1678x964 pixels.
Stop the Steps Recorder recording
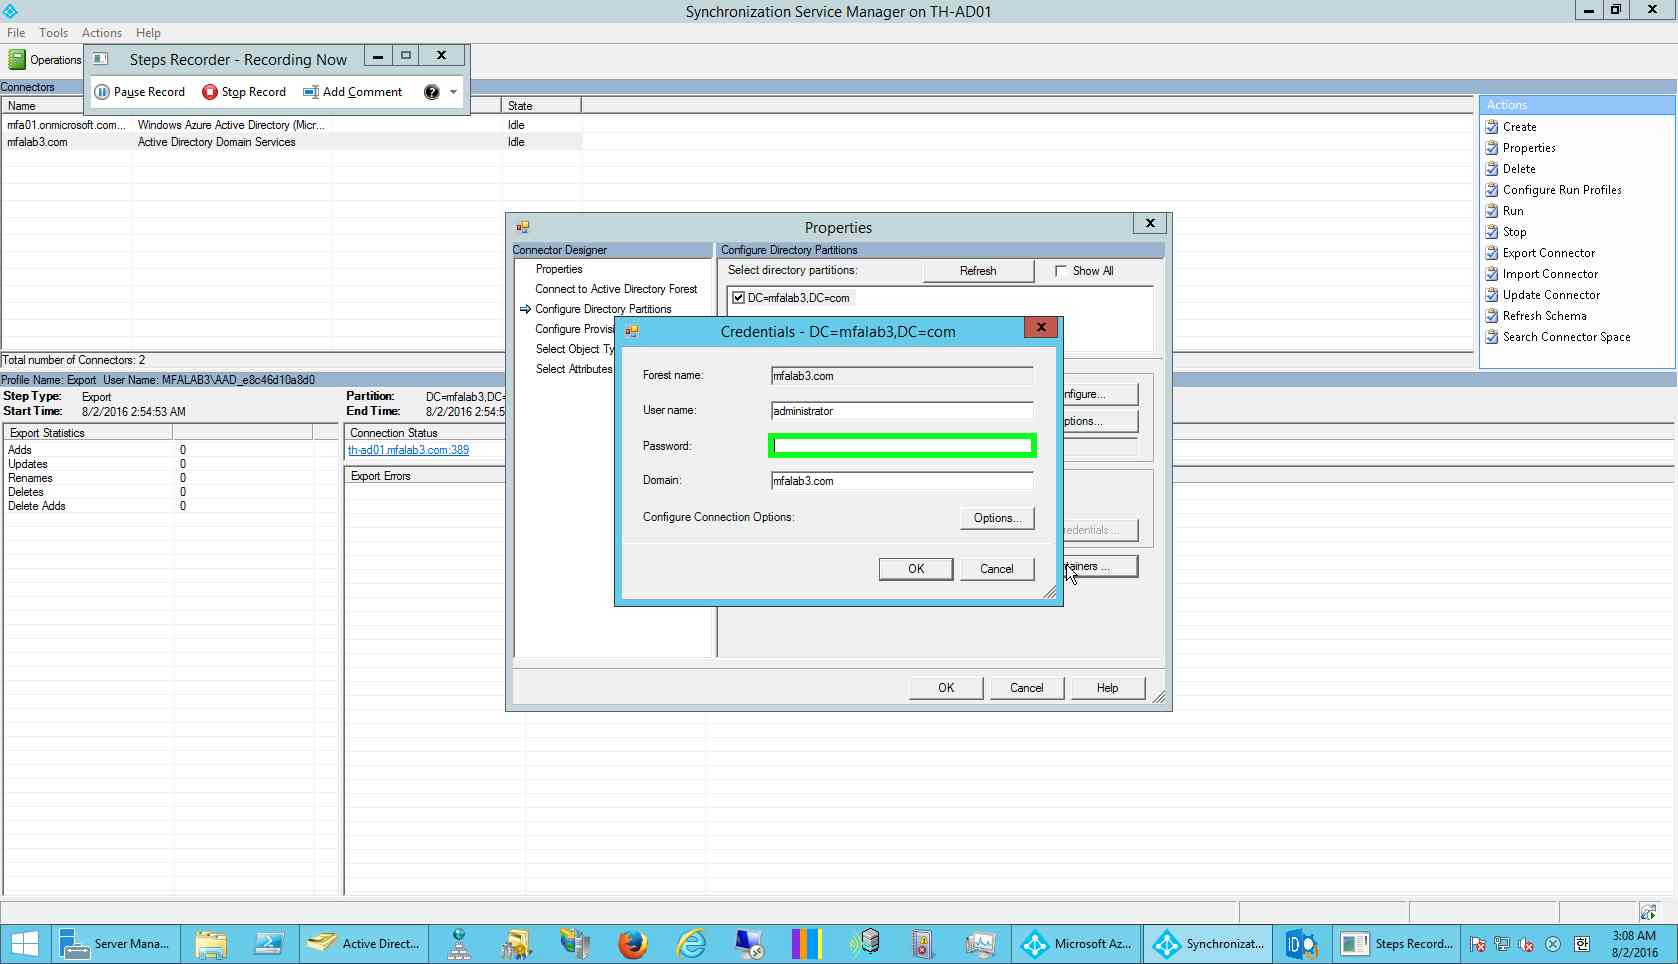244,92
